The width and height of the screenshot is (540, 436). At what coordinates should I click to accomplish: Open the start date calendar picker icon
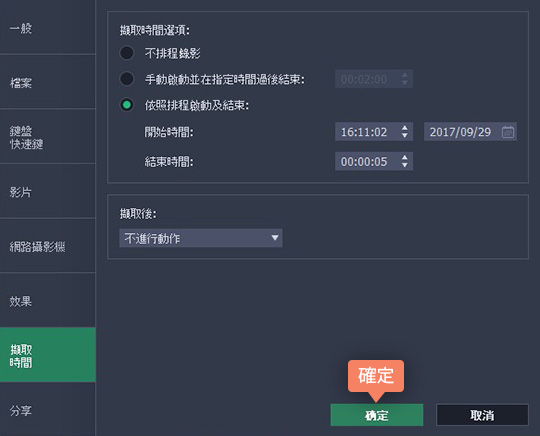click(x=508, y=132)
